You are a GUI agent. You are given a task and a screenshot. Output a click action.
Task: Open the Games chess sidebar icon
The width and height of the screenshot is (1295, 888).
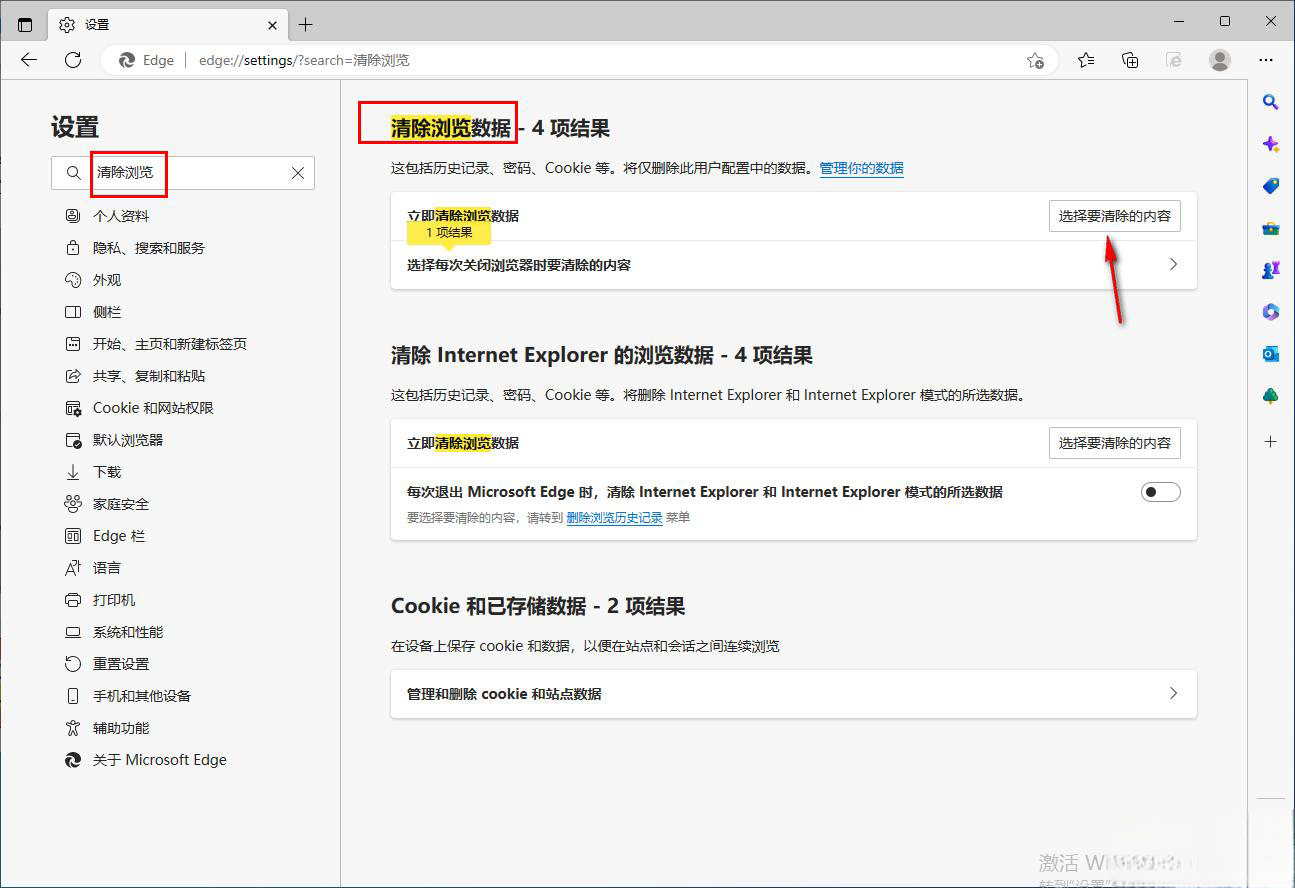[x=1271, y=270]
